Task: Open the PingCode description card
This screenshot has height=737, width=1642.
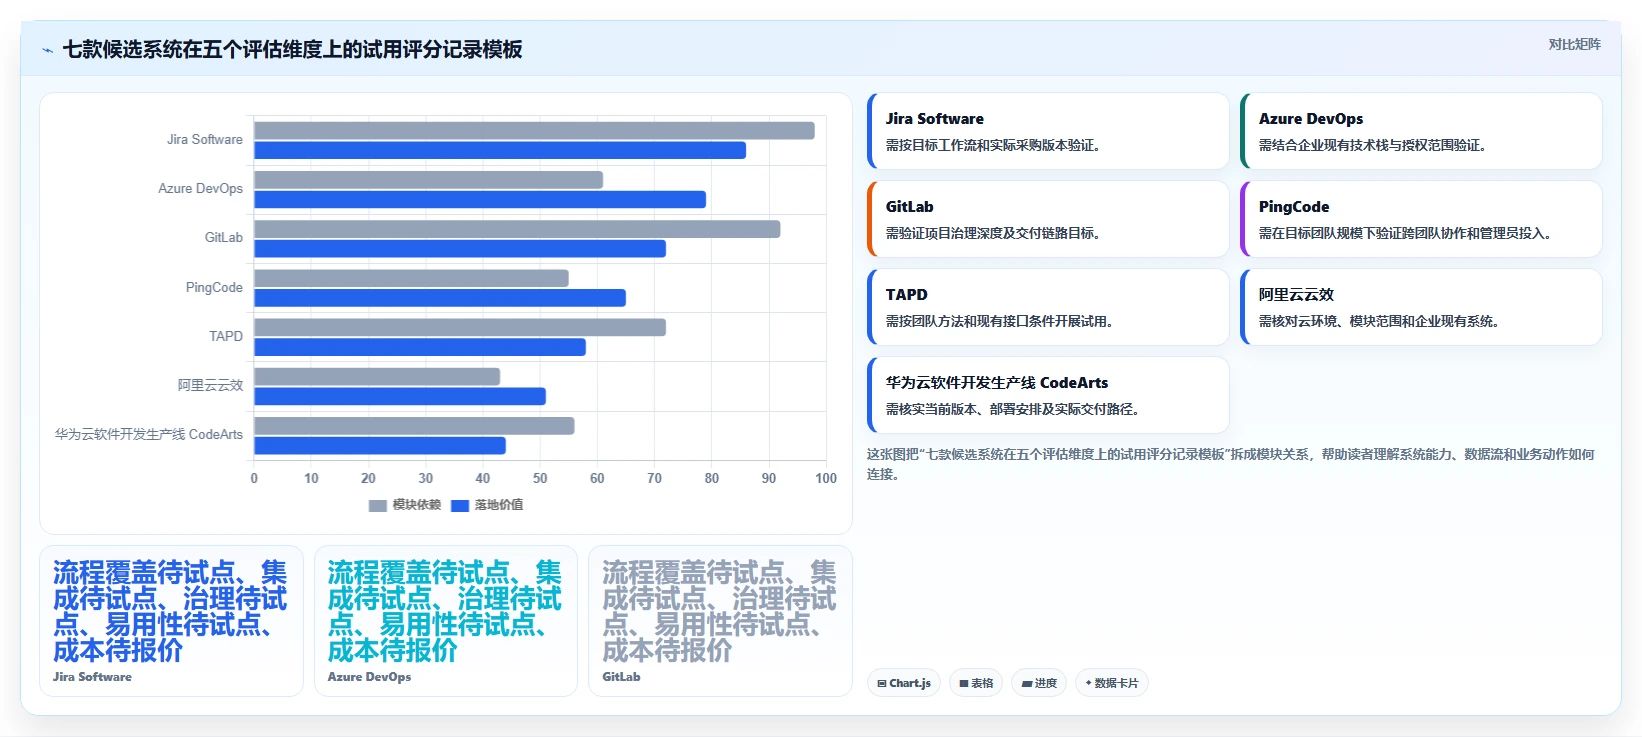Action: [x=1421, y=219]
